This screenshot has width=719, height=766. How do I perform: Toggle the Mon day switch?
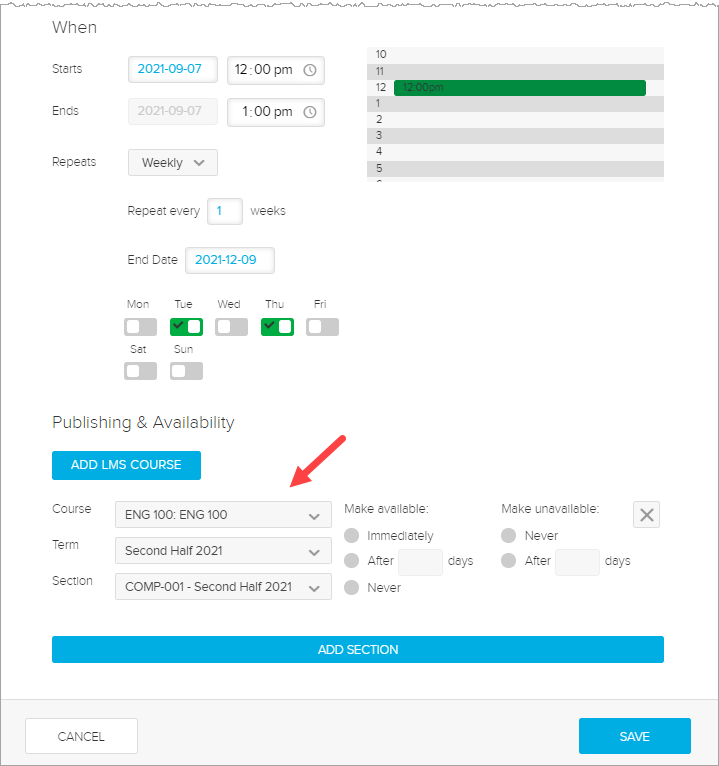coord(140,326)
